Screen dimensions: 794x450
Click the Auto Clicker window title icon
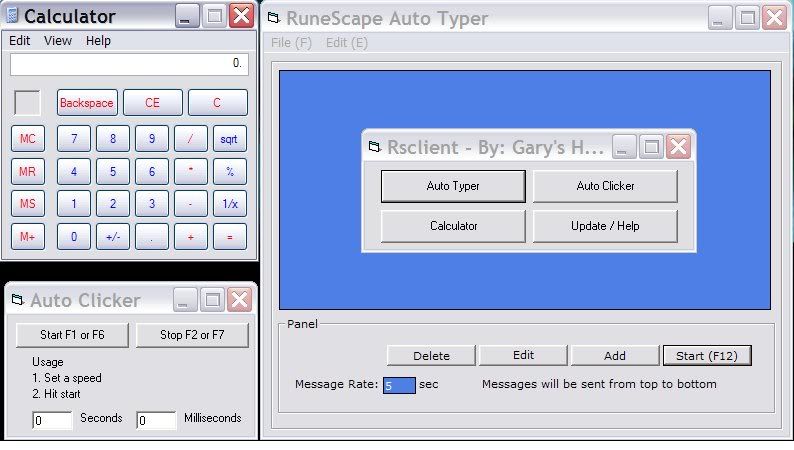(18, 300)
